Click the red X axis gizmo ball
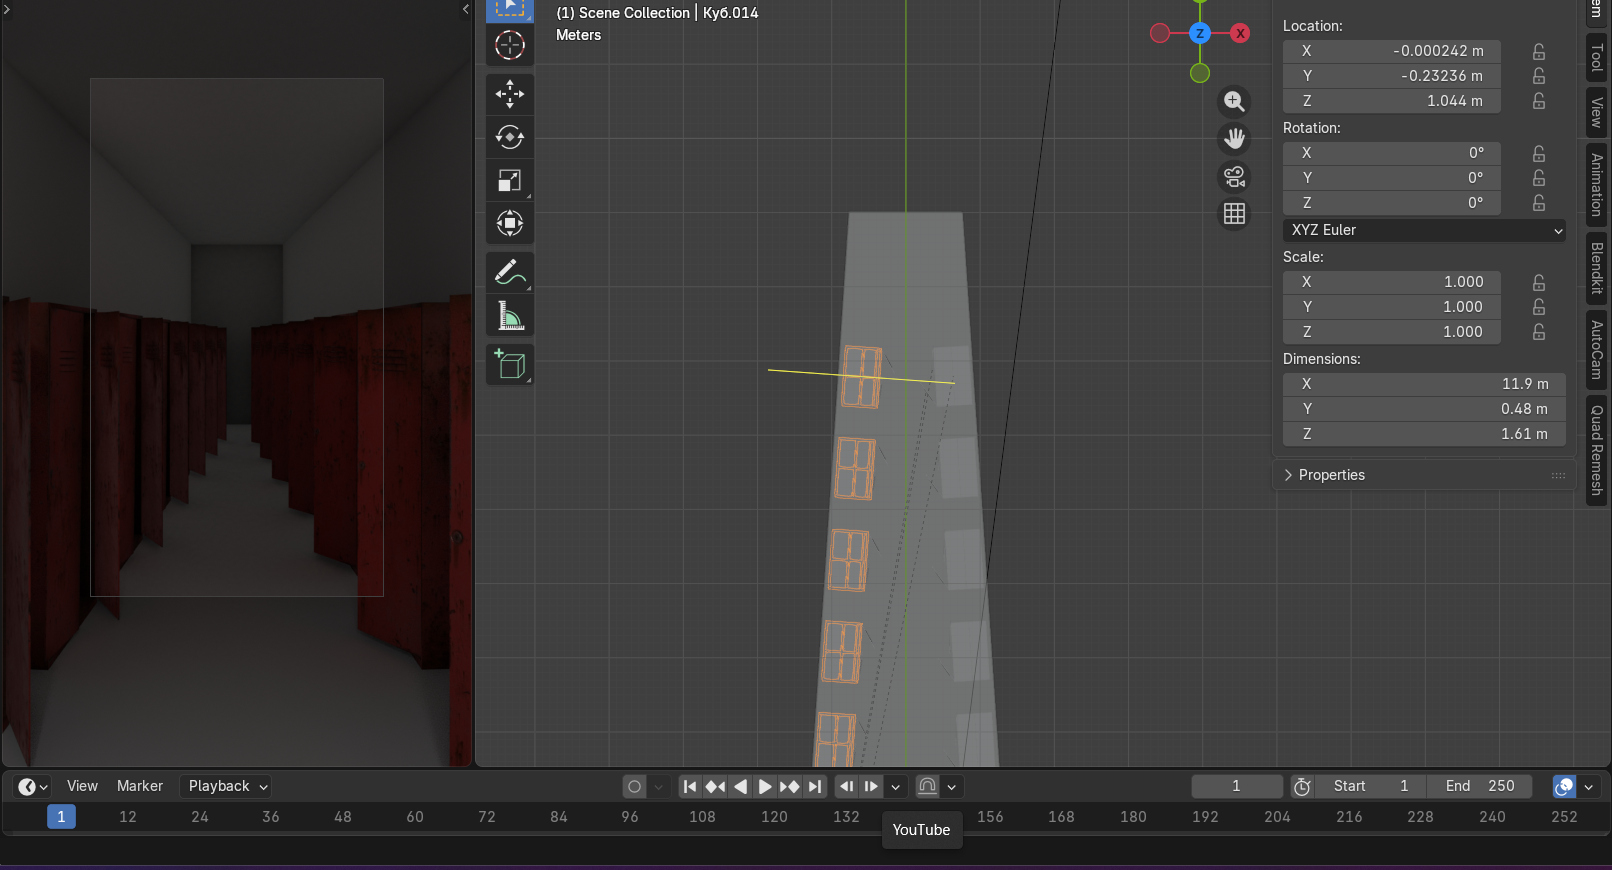This screenshot has height=870, width=1612. (x=1240, y=33)
